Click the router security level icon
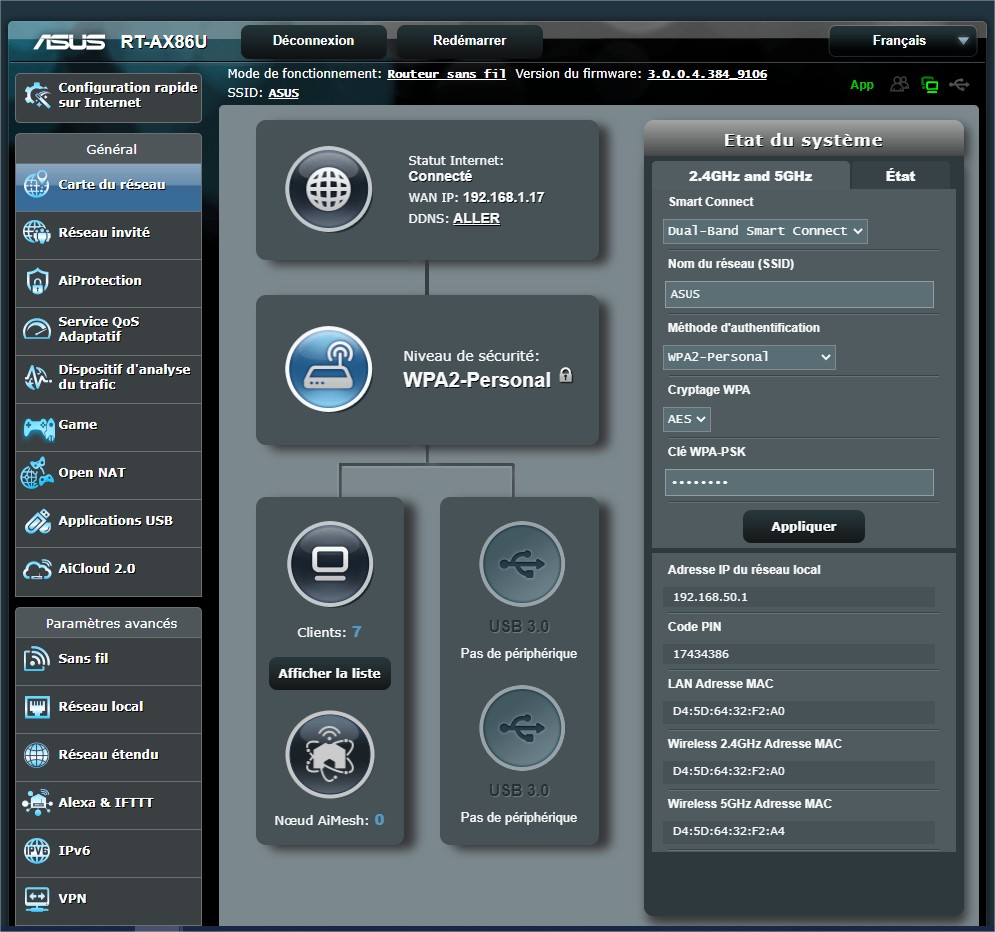This screenshot has height=932, width=995. click(x=328, y=369)
